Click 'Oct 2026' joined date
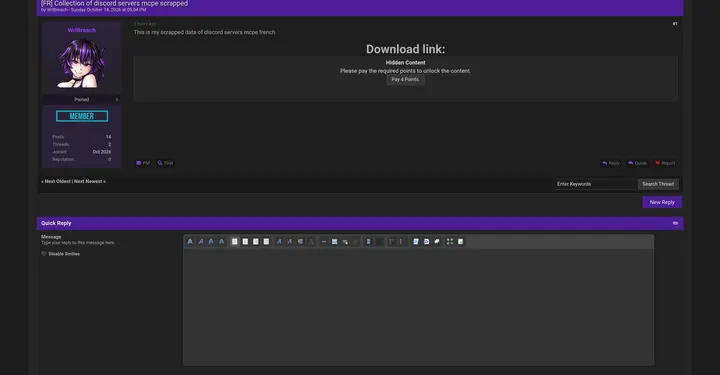The image size is (720, 375). pyautogui.click(x=101, y=152)
